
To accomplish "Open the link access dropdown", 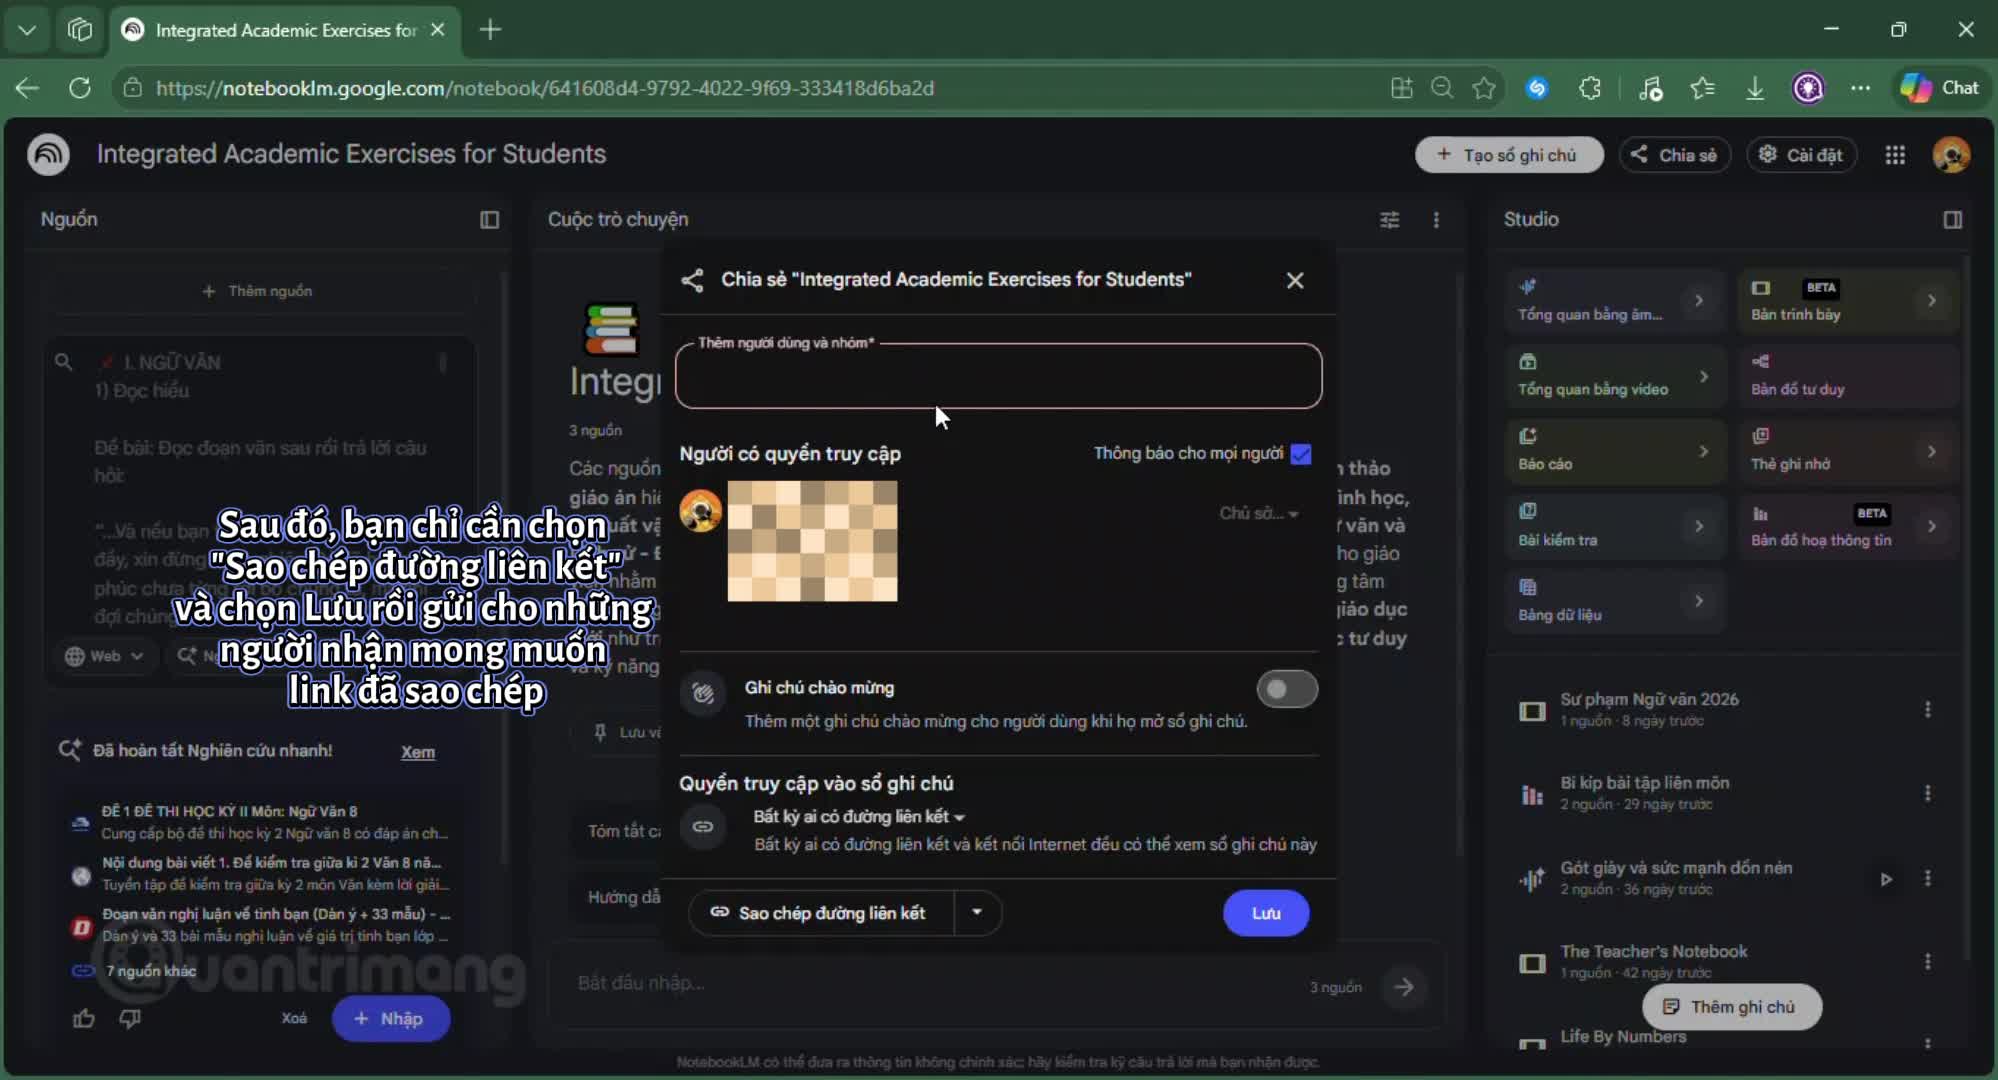I will tap(859, 817).
